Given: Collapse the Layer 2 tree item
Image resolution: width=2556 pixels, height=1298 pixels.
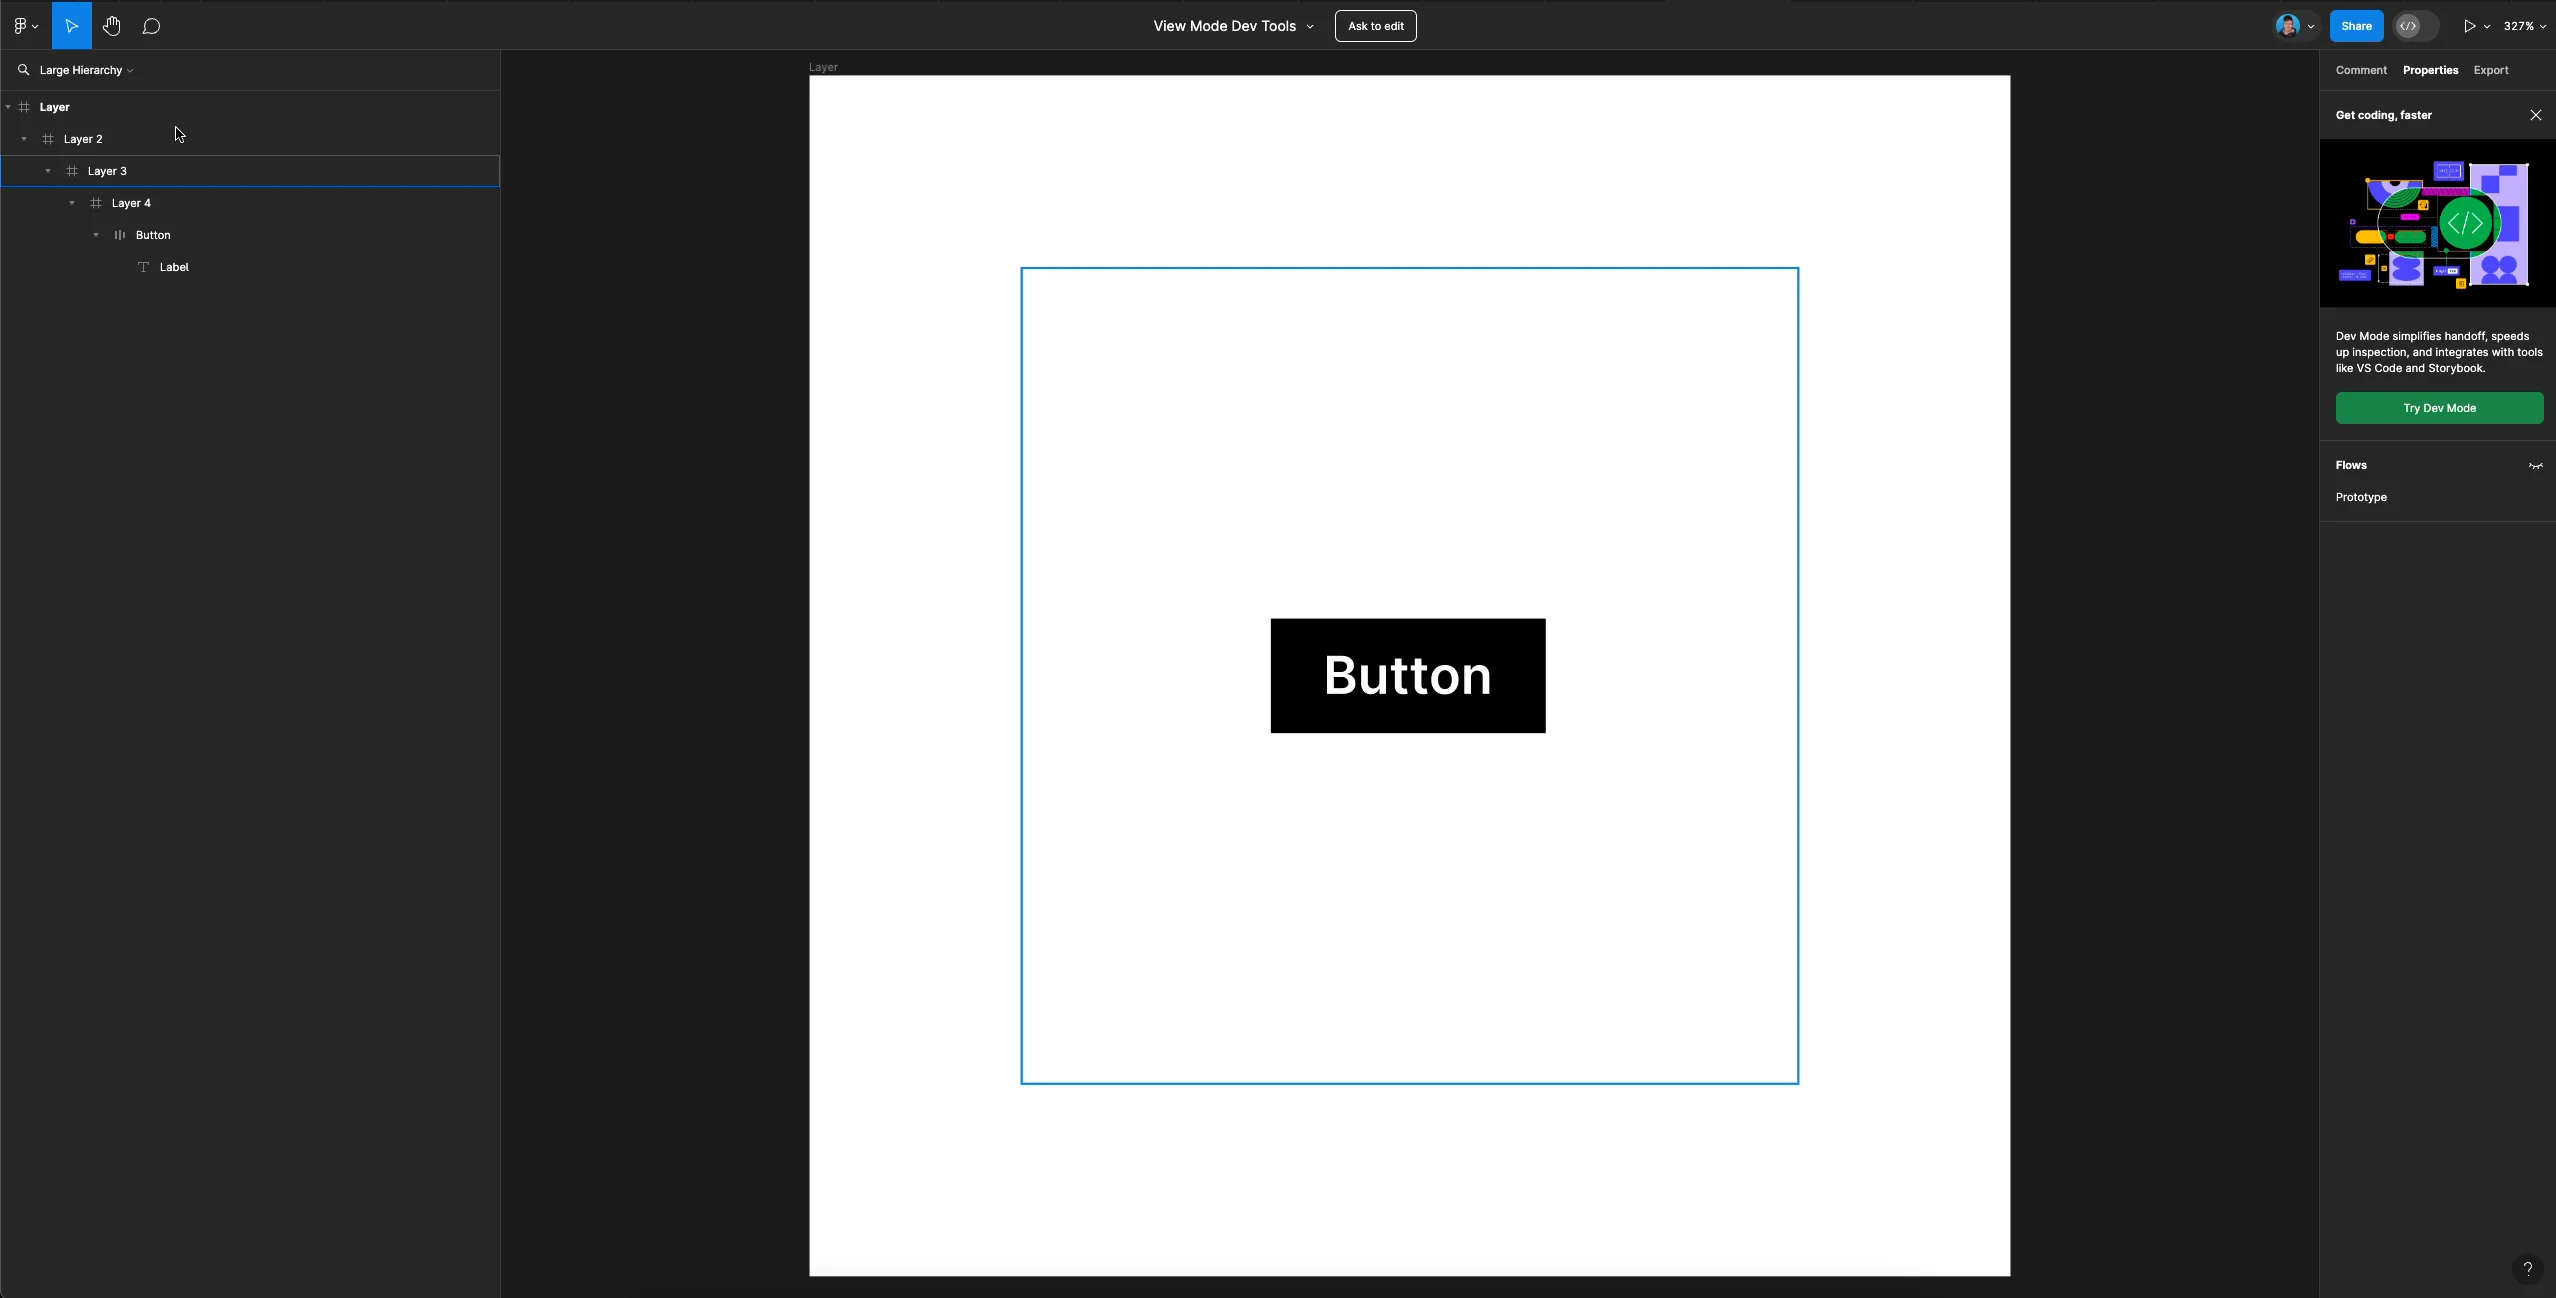Looking at the screenshot, I should [24, 139].
